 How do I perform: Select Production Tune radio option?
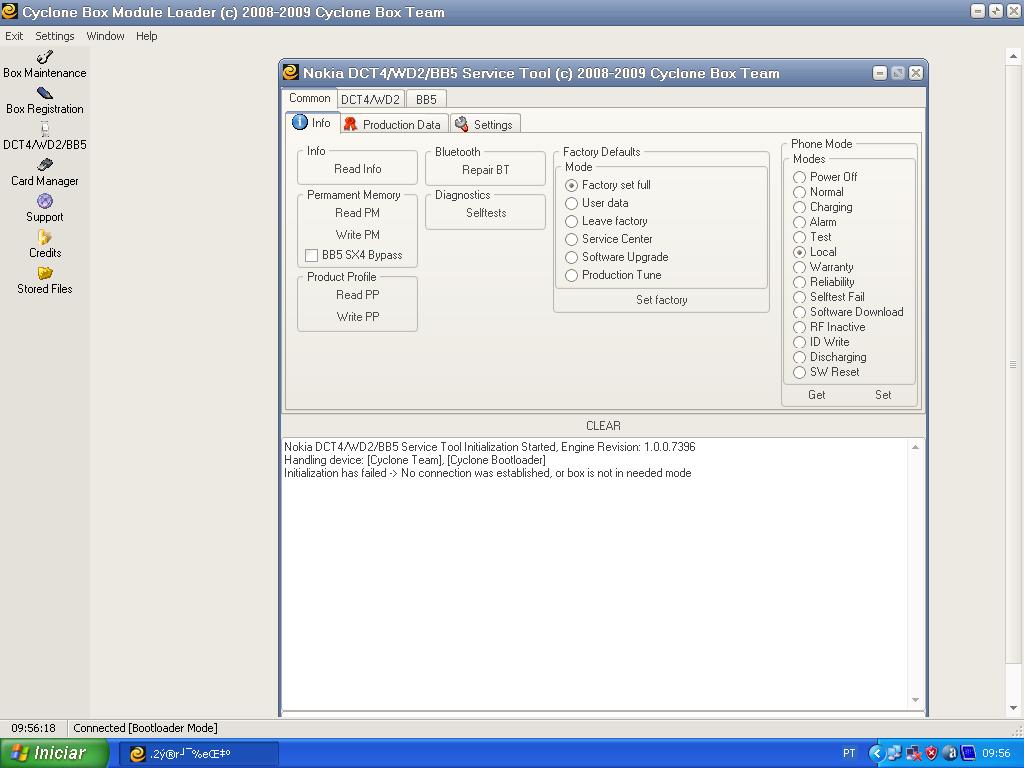pyautogui.click(x=571, y=276)
